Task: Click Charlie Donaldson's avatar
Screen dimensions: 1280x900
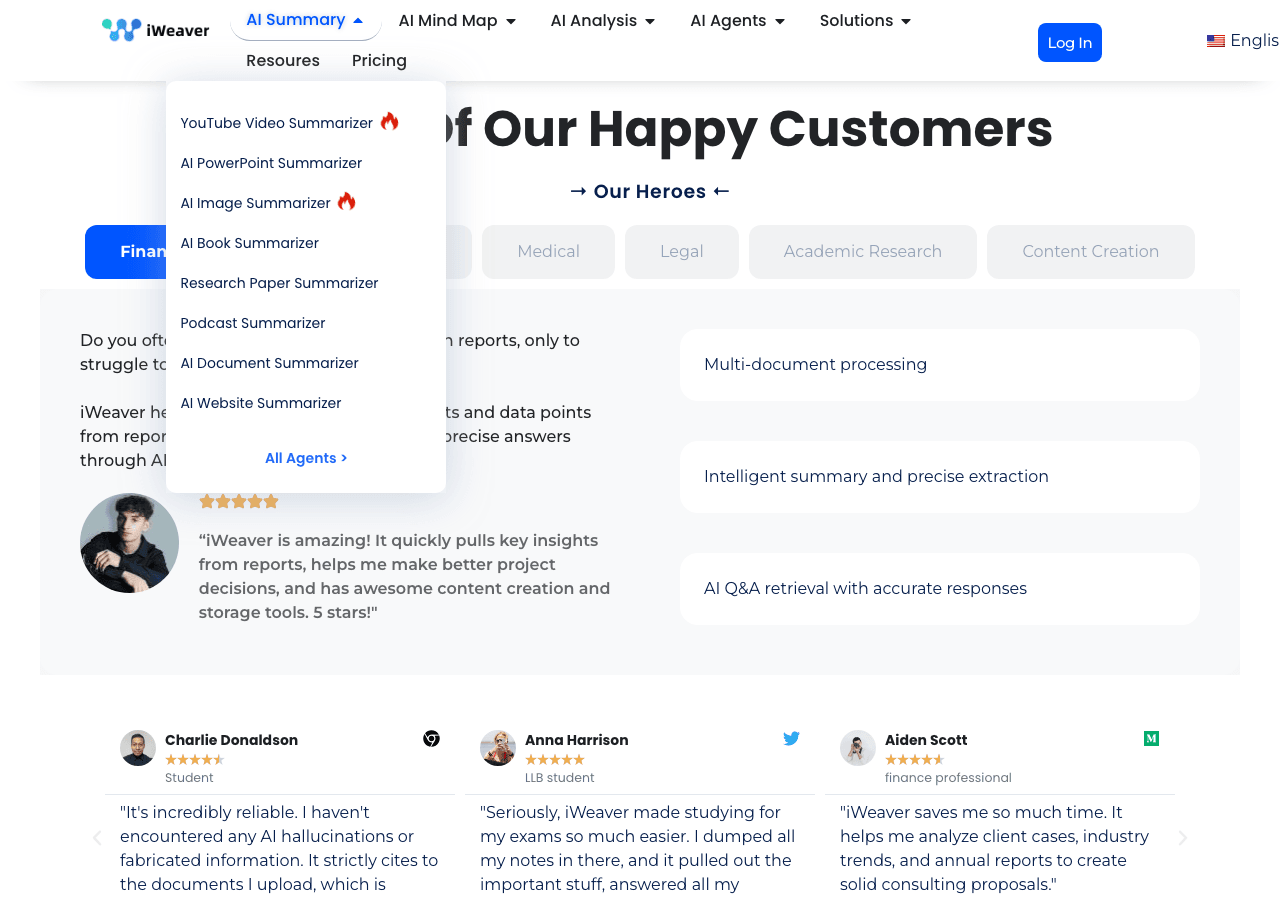Action: click(138, 748)
